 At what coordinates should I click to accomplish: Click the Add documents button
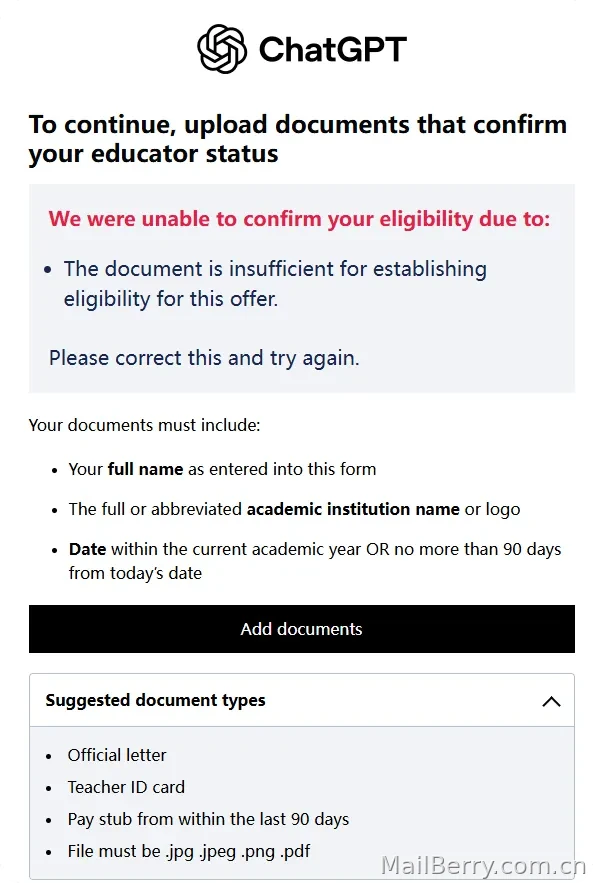pyautogui.click(x=302, y=629)
